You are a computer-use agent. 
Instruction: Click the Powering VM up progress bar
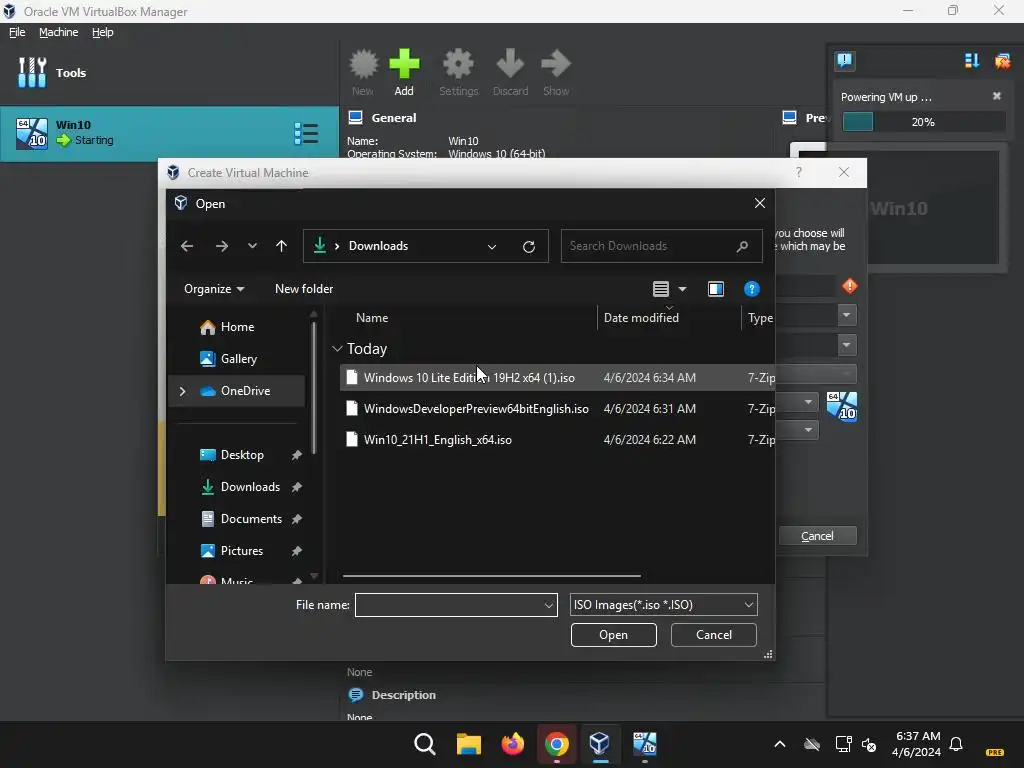pyautogui.click(x=923, y=122)
